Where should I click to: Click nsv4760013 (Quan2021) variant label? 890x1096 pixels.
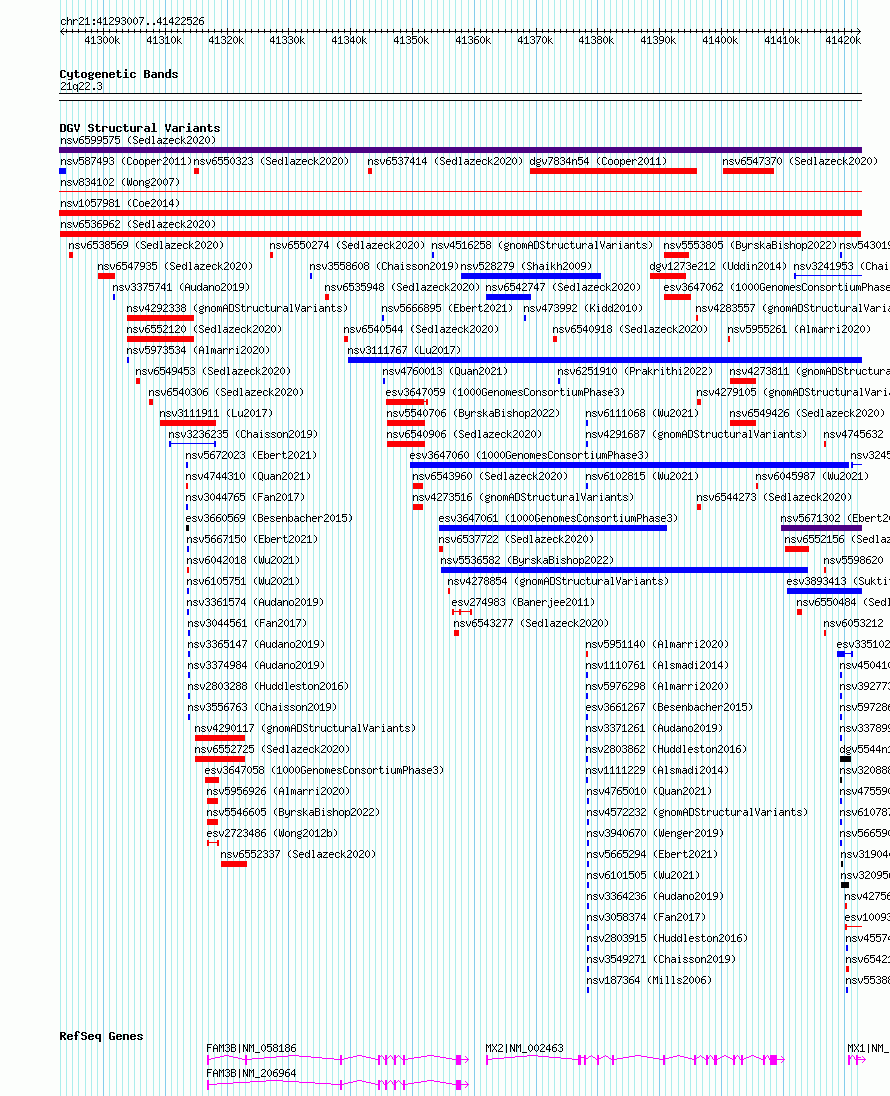pos(445,370)
